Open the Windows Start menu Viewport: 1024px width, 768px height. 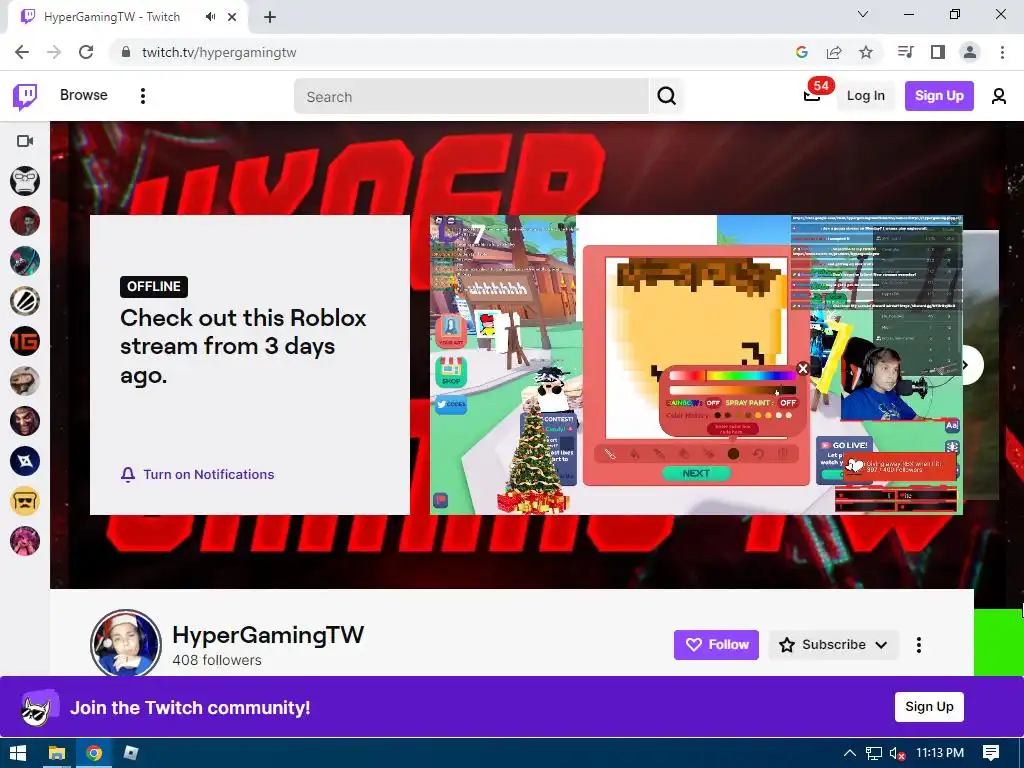click(x=18, y=753)
